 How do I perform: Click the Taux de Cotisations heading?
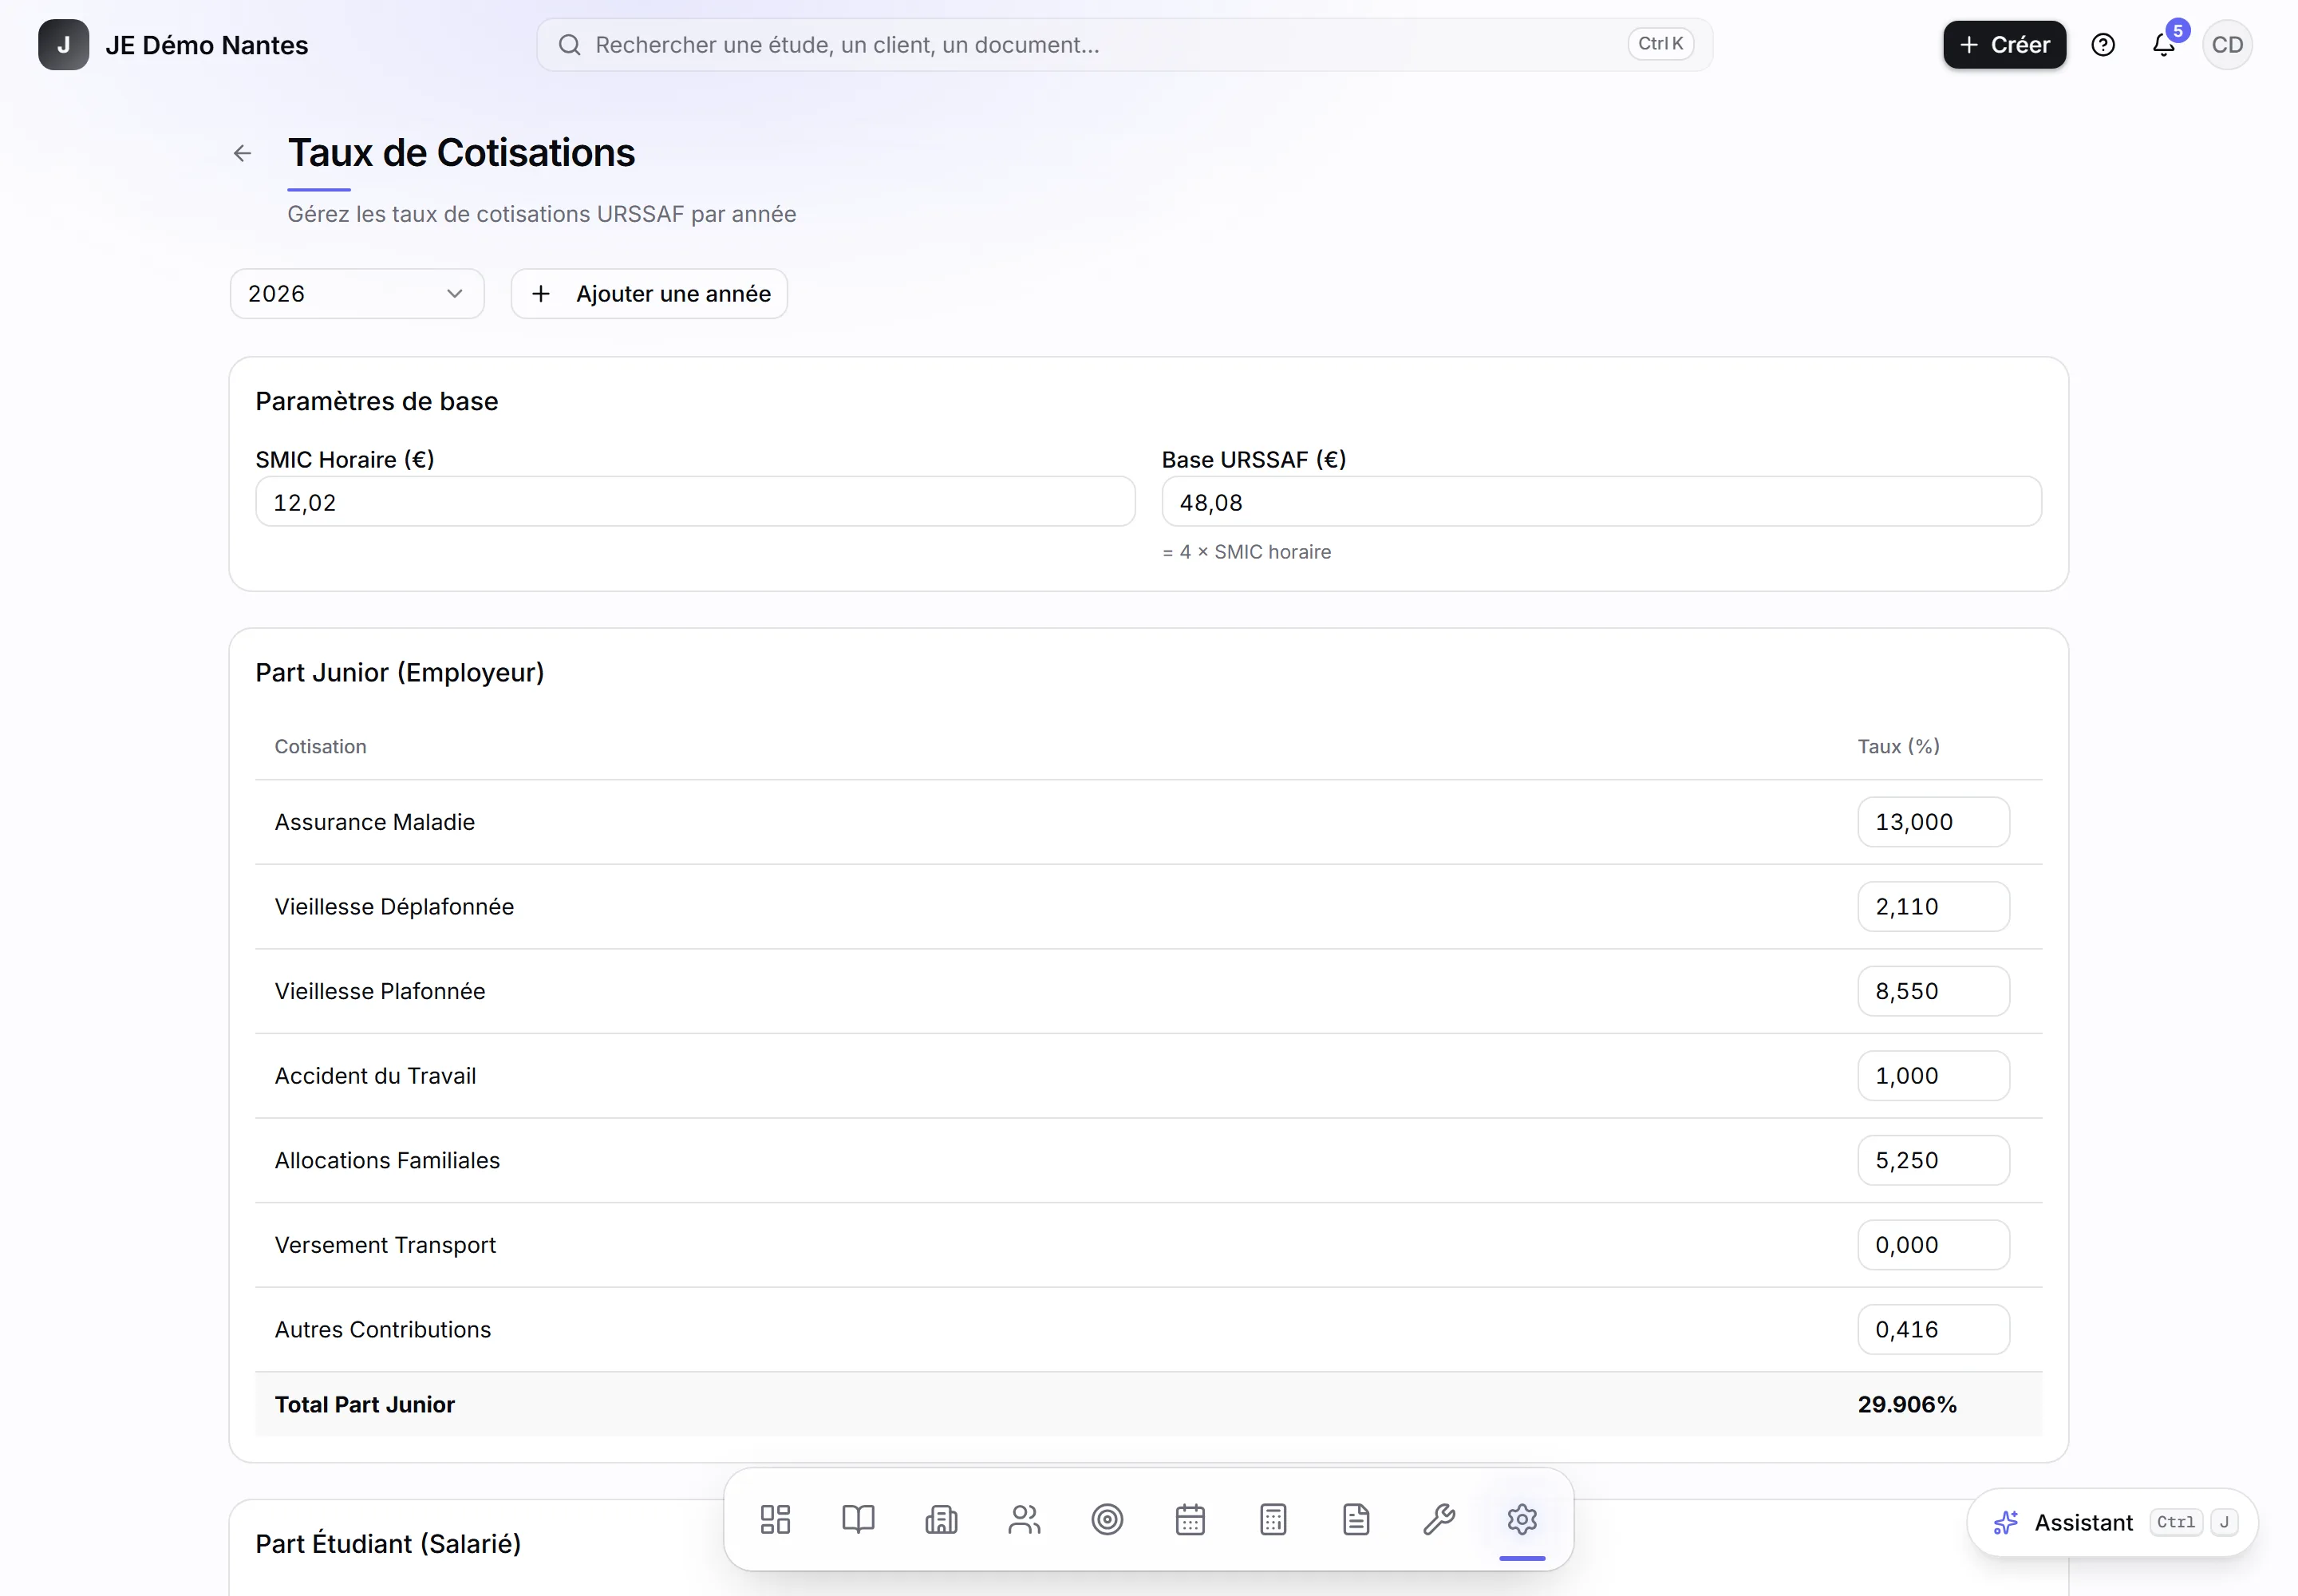(x=461, y=153)
